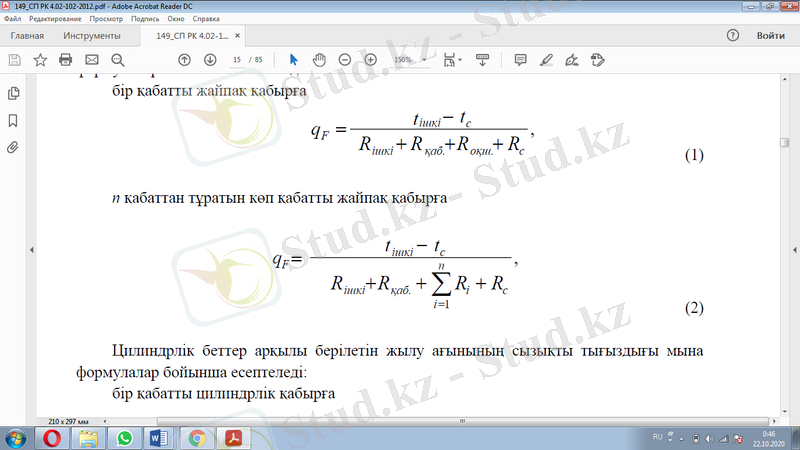The height and width of the screenshot is (450, 800).
Task: Close the 149_СП РК document tab
Action: pyautogui.click(x=237, y=36)
